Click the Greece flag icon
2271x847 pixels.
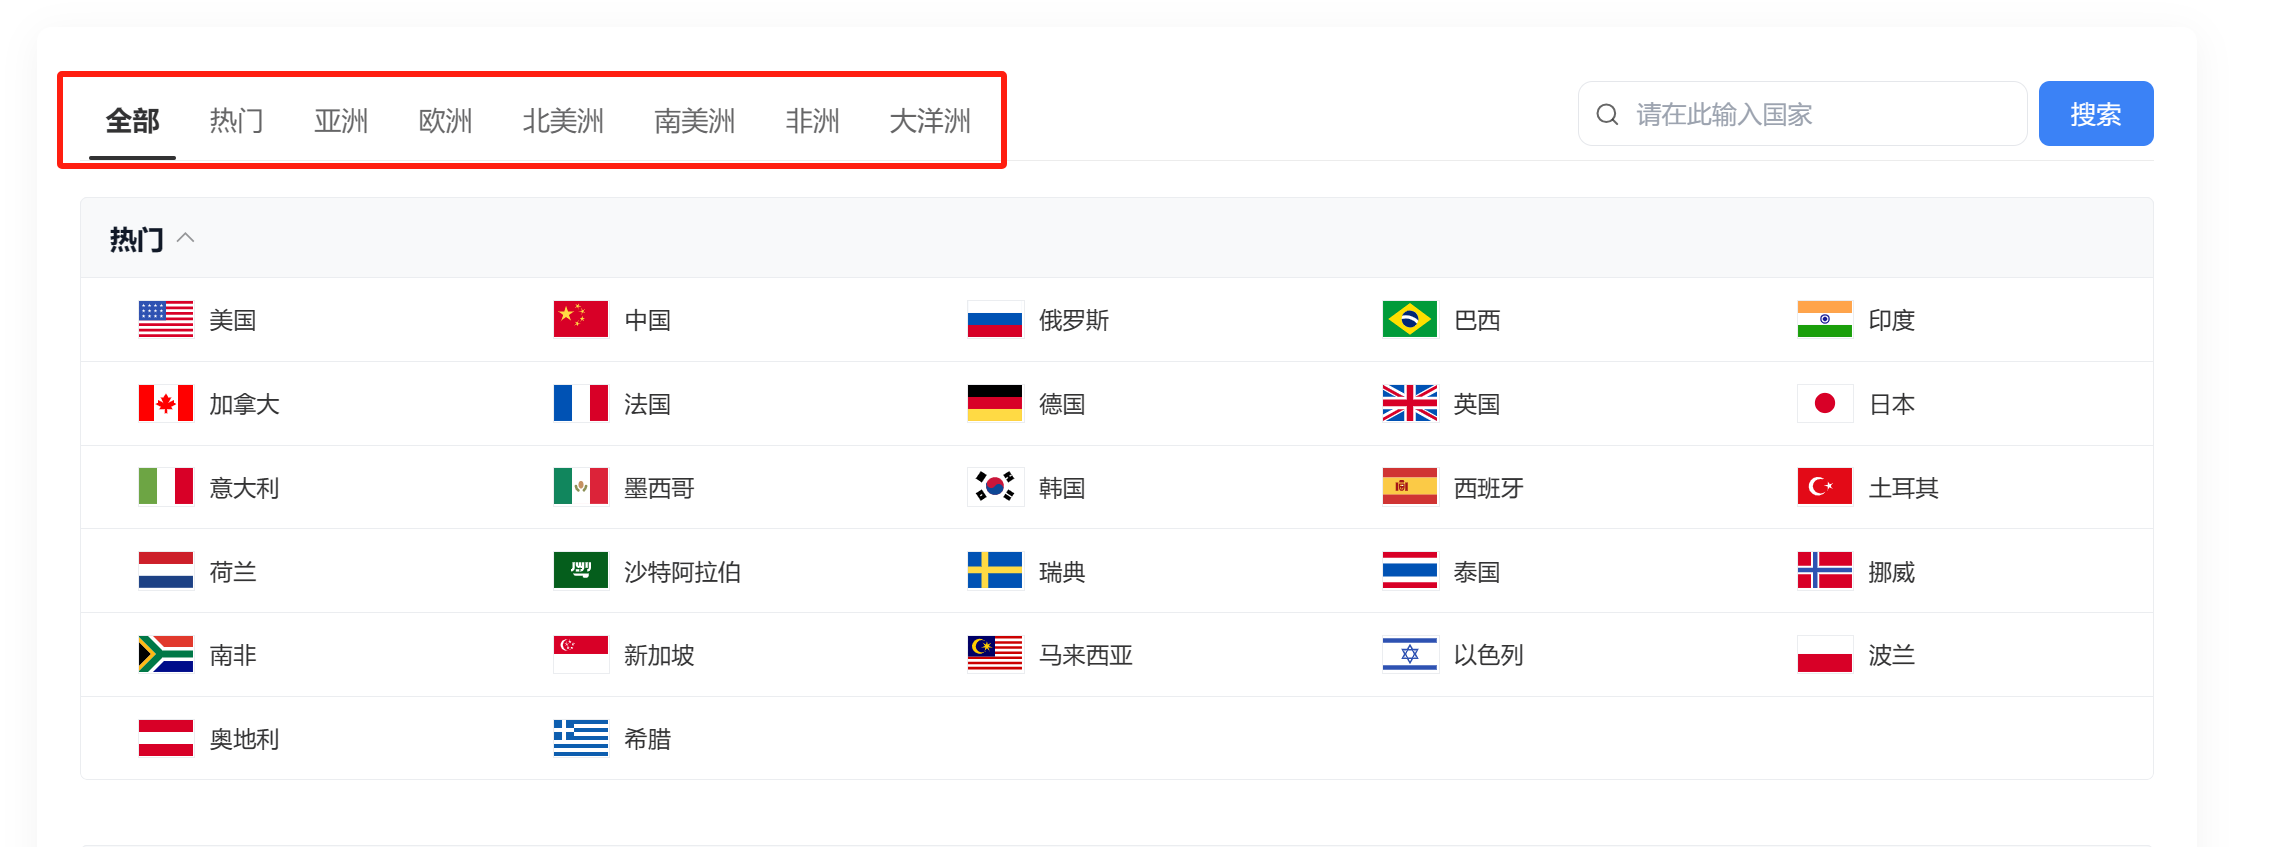pyautogui.click(x=581, y=738)
